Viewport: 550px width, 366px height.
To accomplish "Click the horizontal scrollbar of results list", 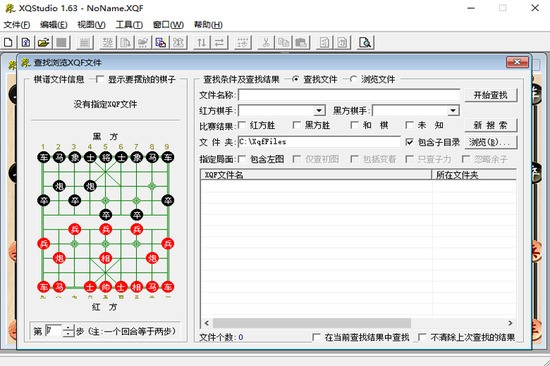I will (x=358, y=323).
